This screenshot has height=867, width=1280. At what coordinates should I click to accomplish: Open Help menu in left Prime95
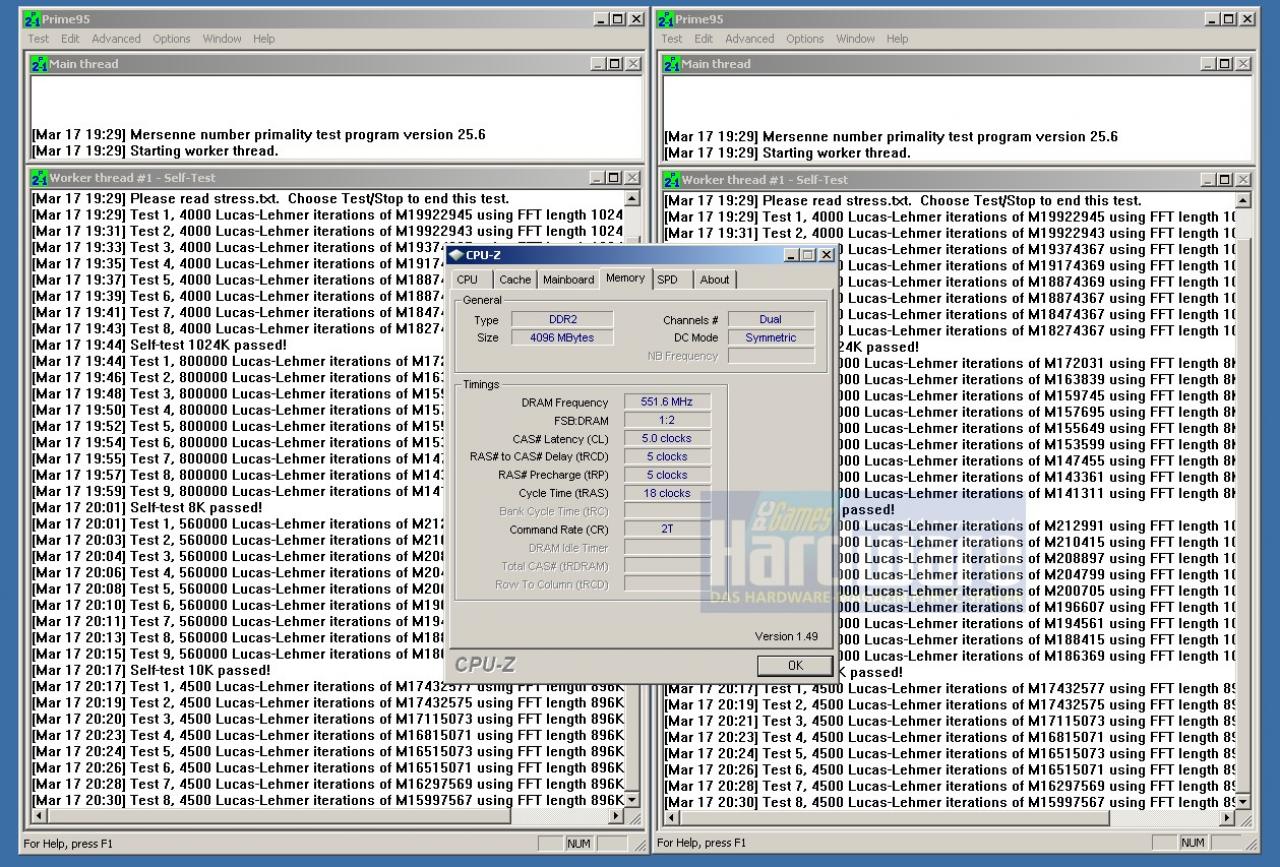[264, 39]
